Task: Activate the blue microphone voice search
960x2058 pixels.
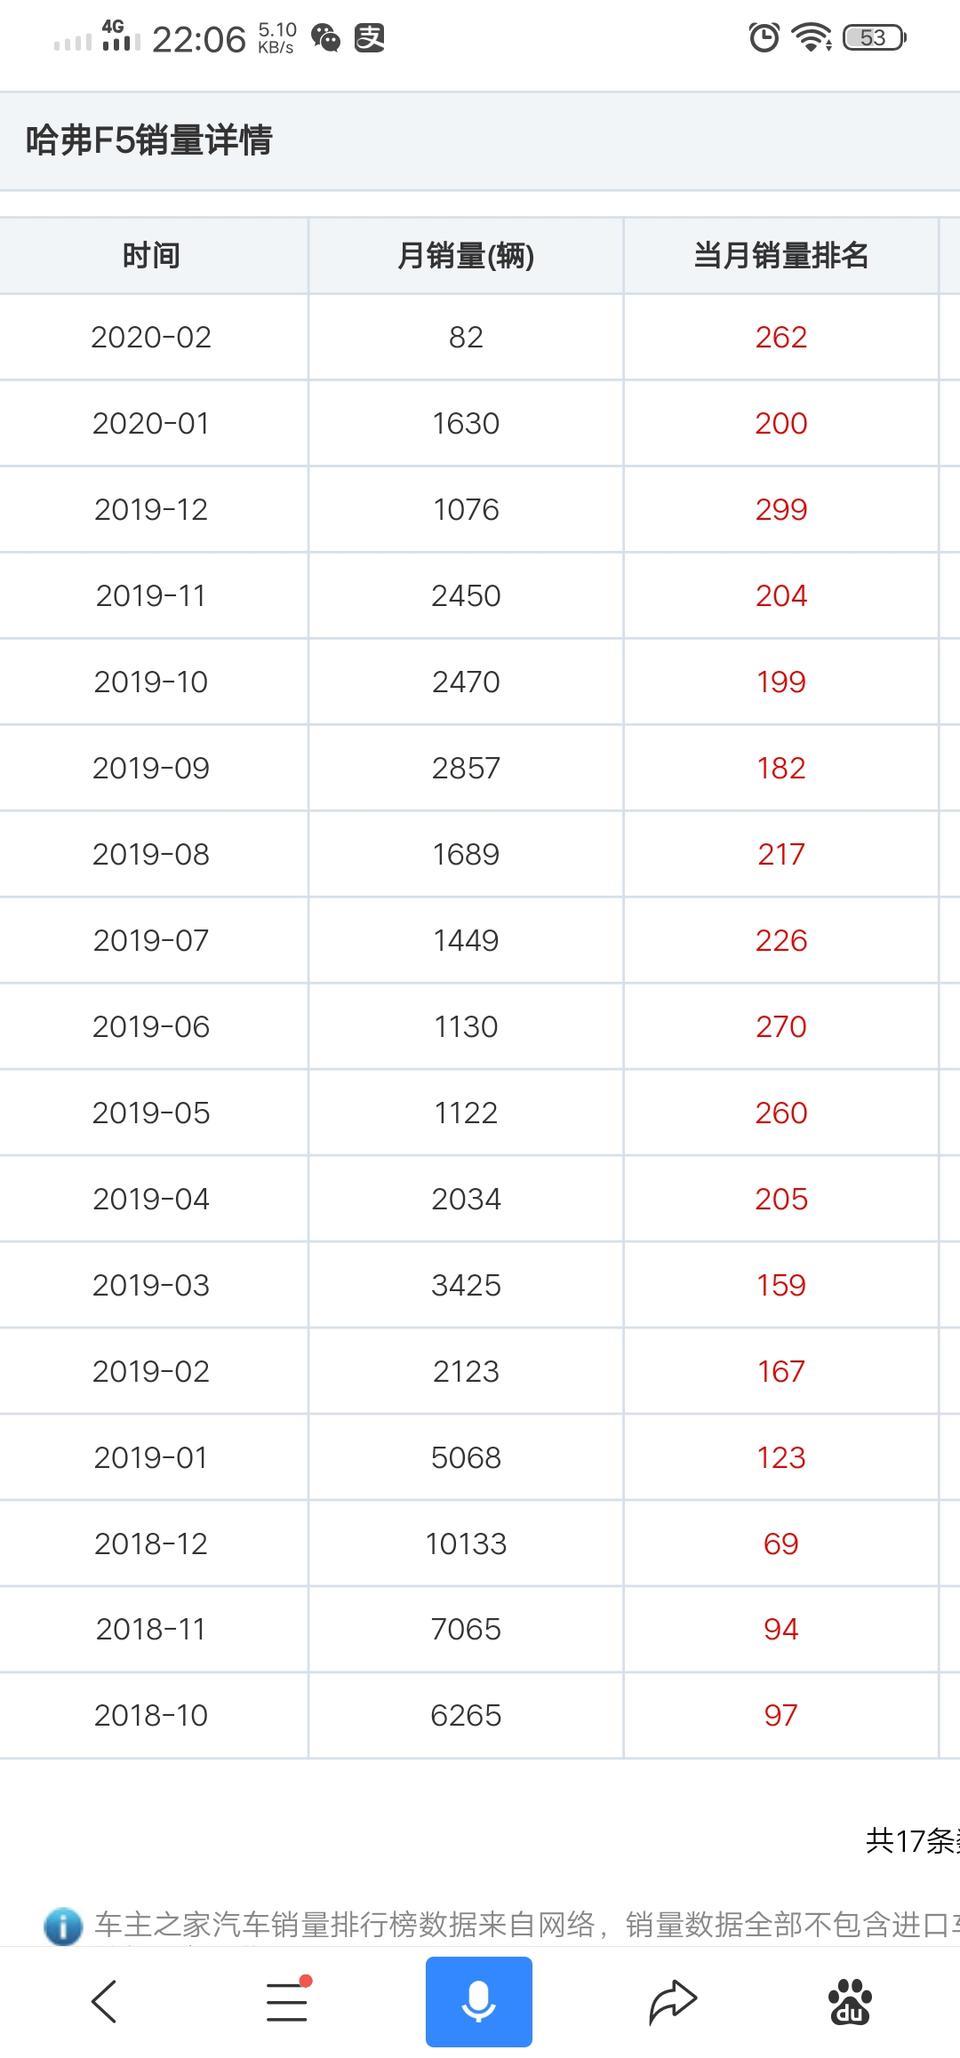Action: click(x=479, y=2001)
